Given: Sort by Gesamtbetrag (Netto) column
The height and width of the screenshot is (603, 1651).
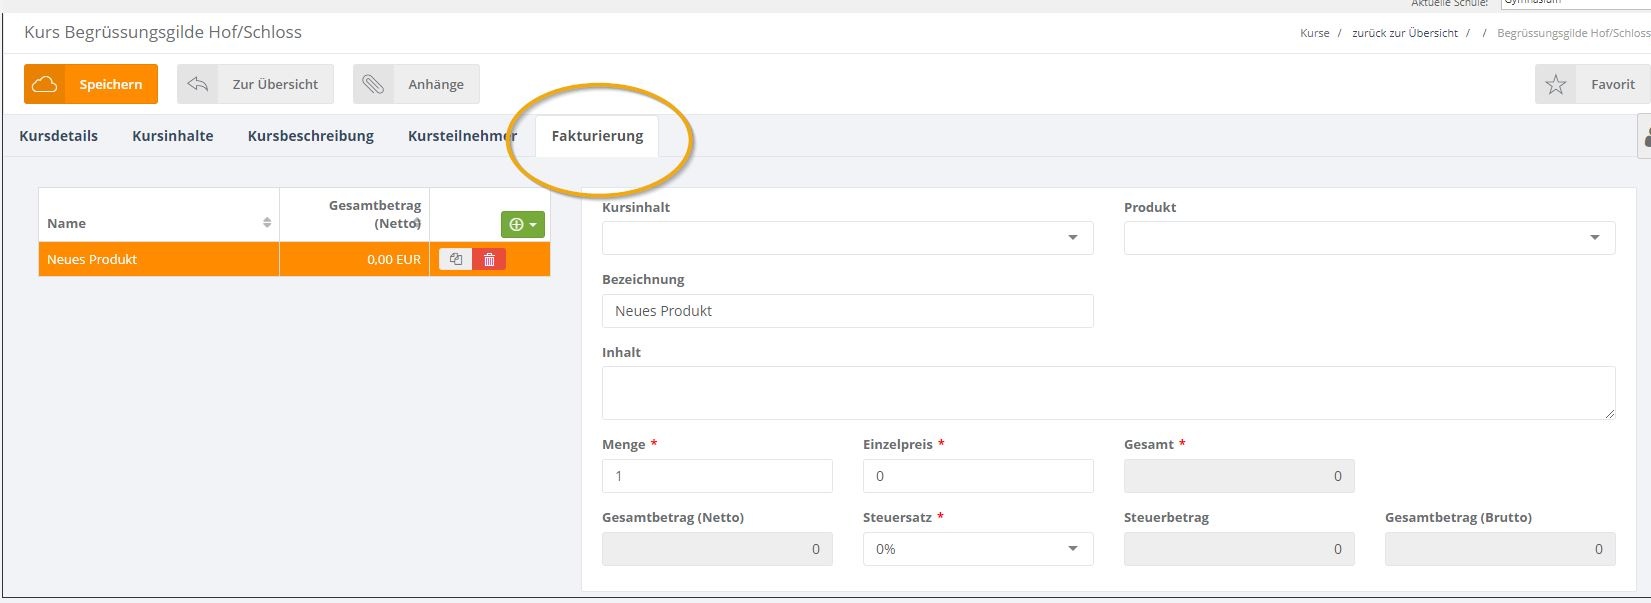Looking at the screenshot, I should click(x=354, y=214).
